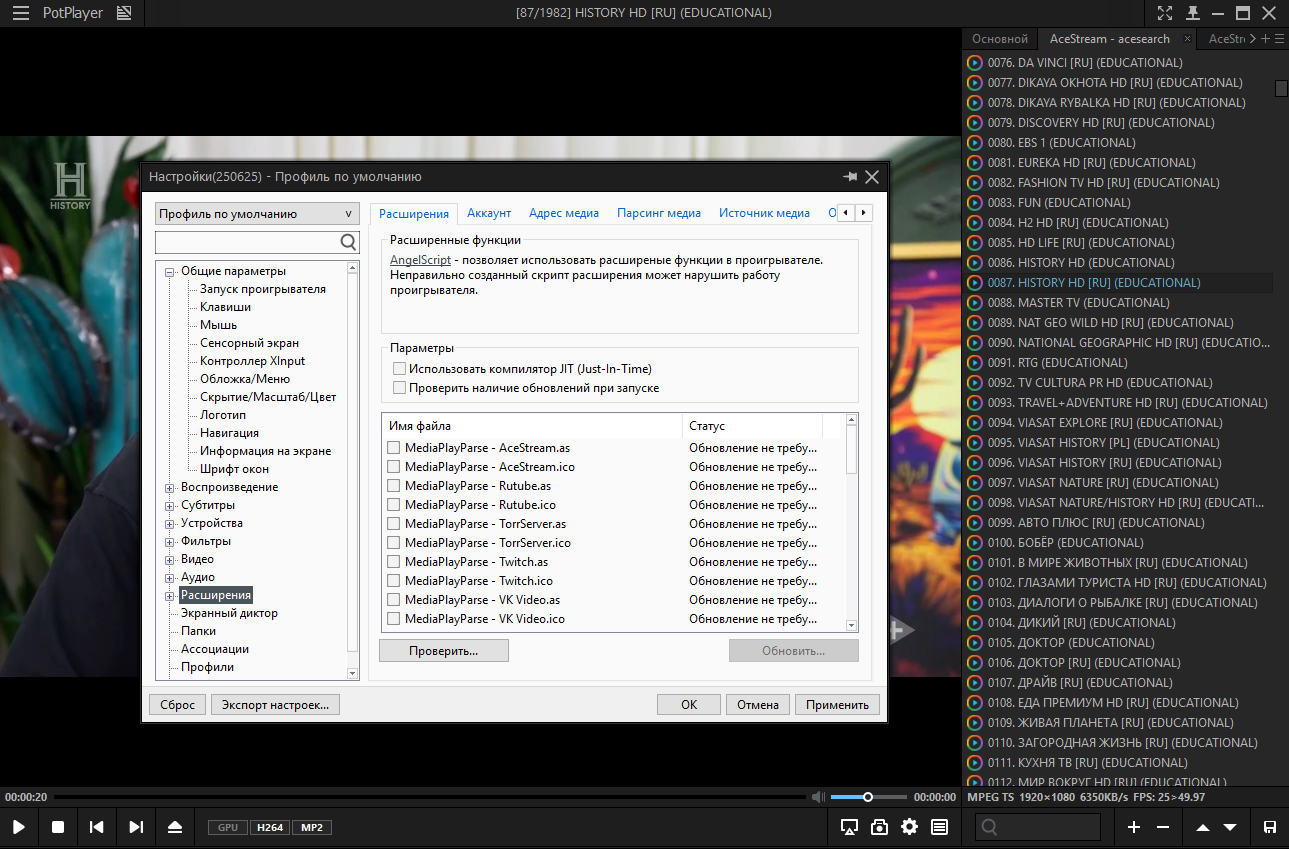Switch to the 'Источник медиа' tab
The height and width of the screenshot is (849, 1289).
click(764, 213)
